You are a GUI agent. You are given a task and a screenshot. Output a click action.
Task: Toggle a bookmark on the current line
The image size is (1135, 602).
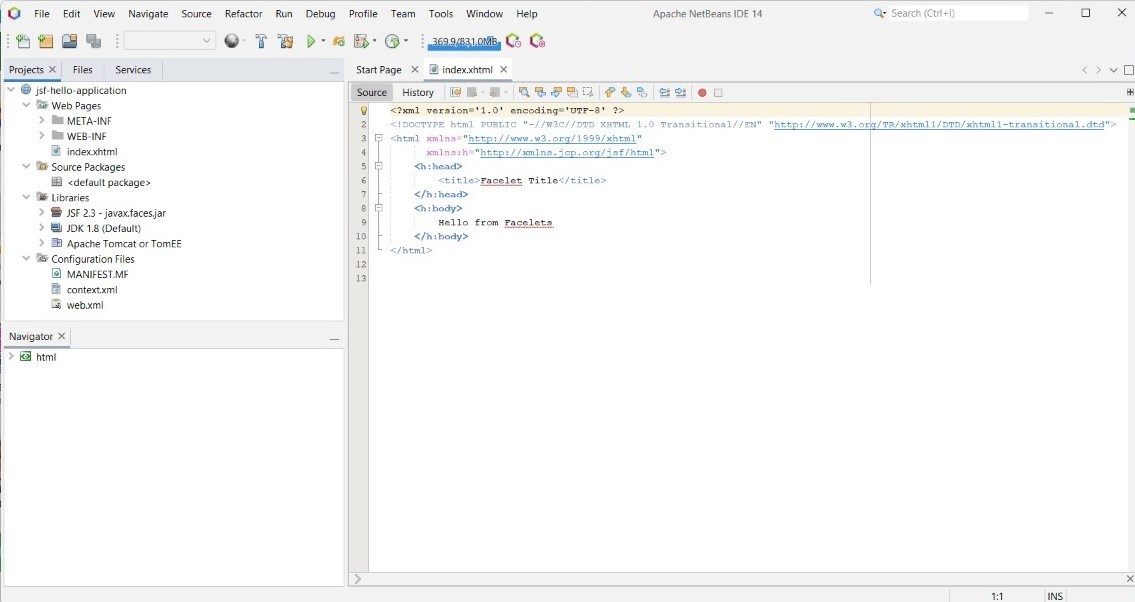(641, 91)
